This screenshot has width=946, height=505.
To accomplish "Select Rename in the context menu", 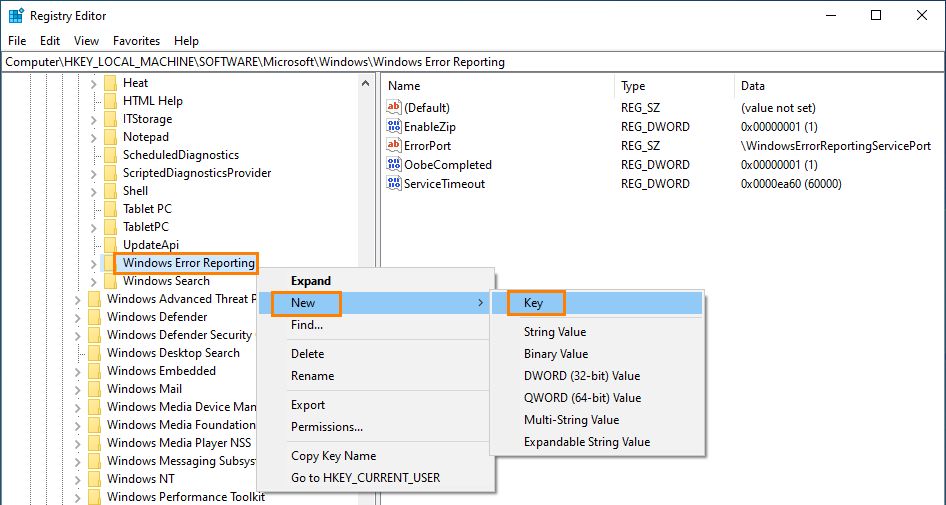I will pyautogui.click(x=376, y=376).
